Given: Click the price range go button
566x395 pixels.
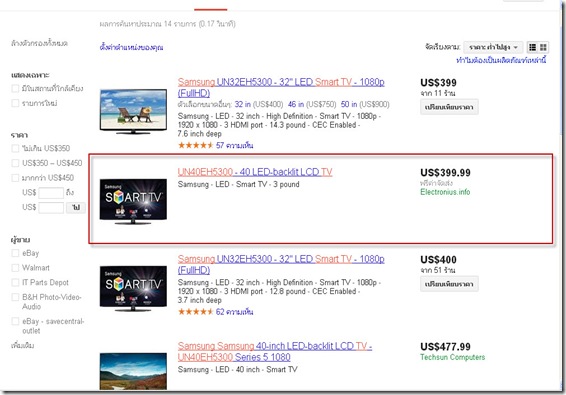Looking at the screenshot, I should (76, 208).
